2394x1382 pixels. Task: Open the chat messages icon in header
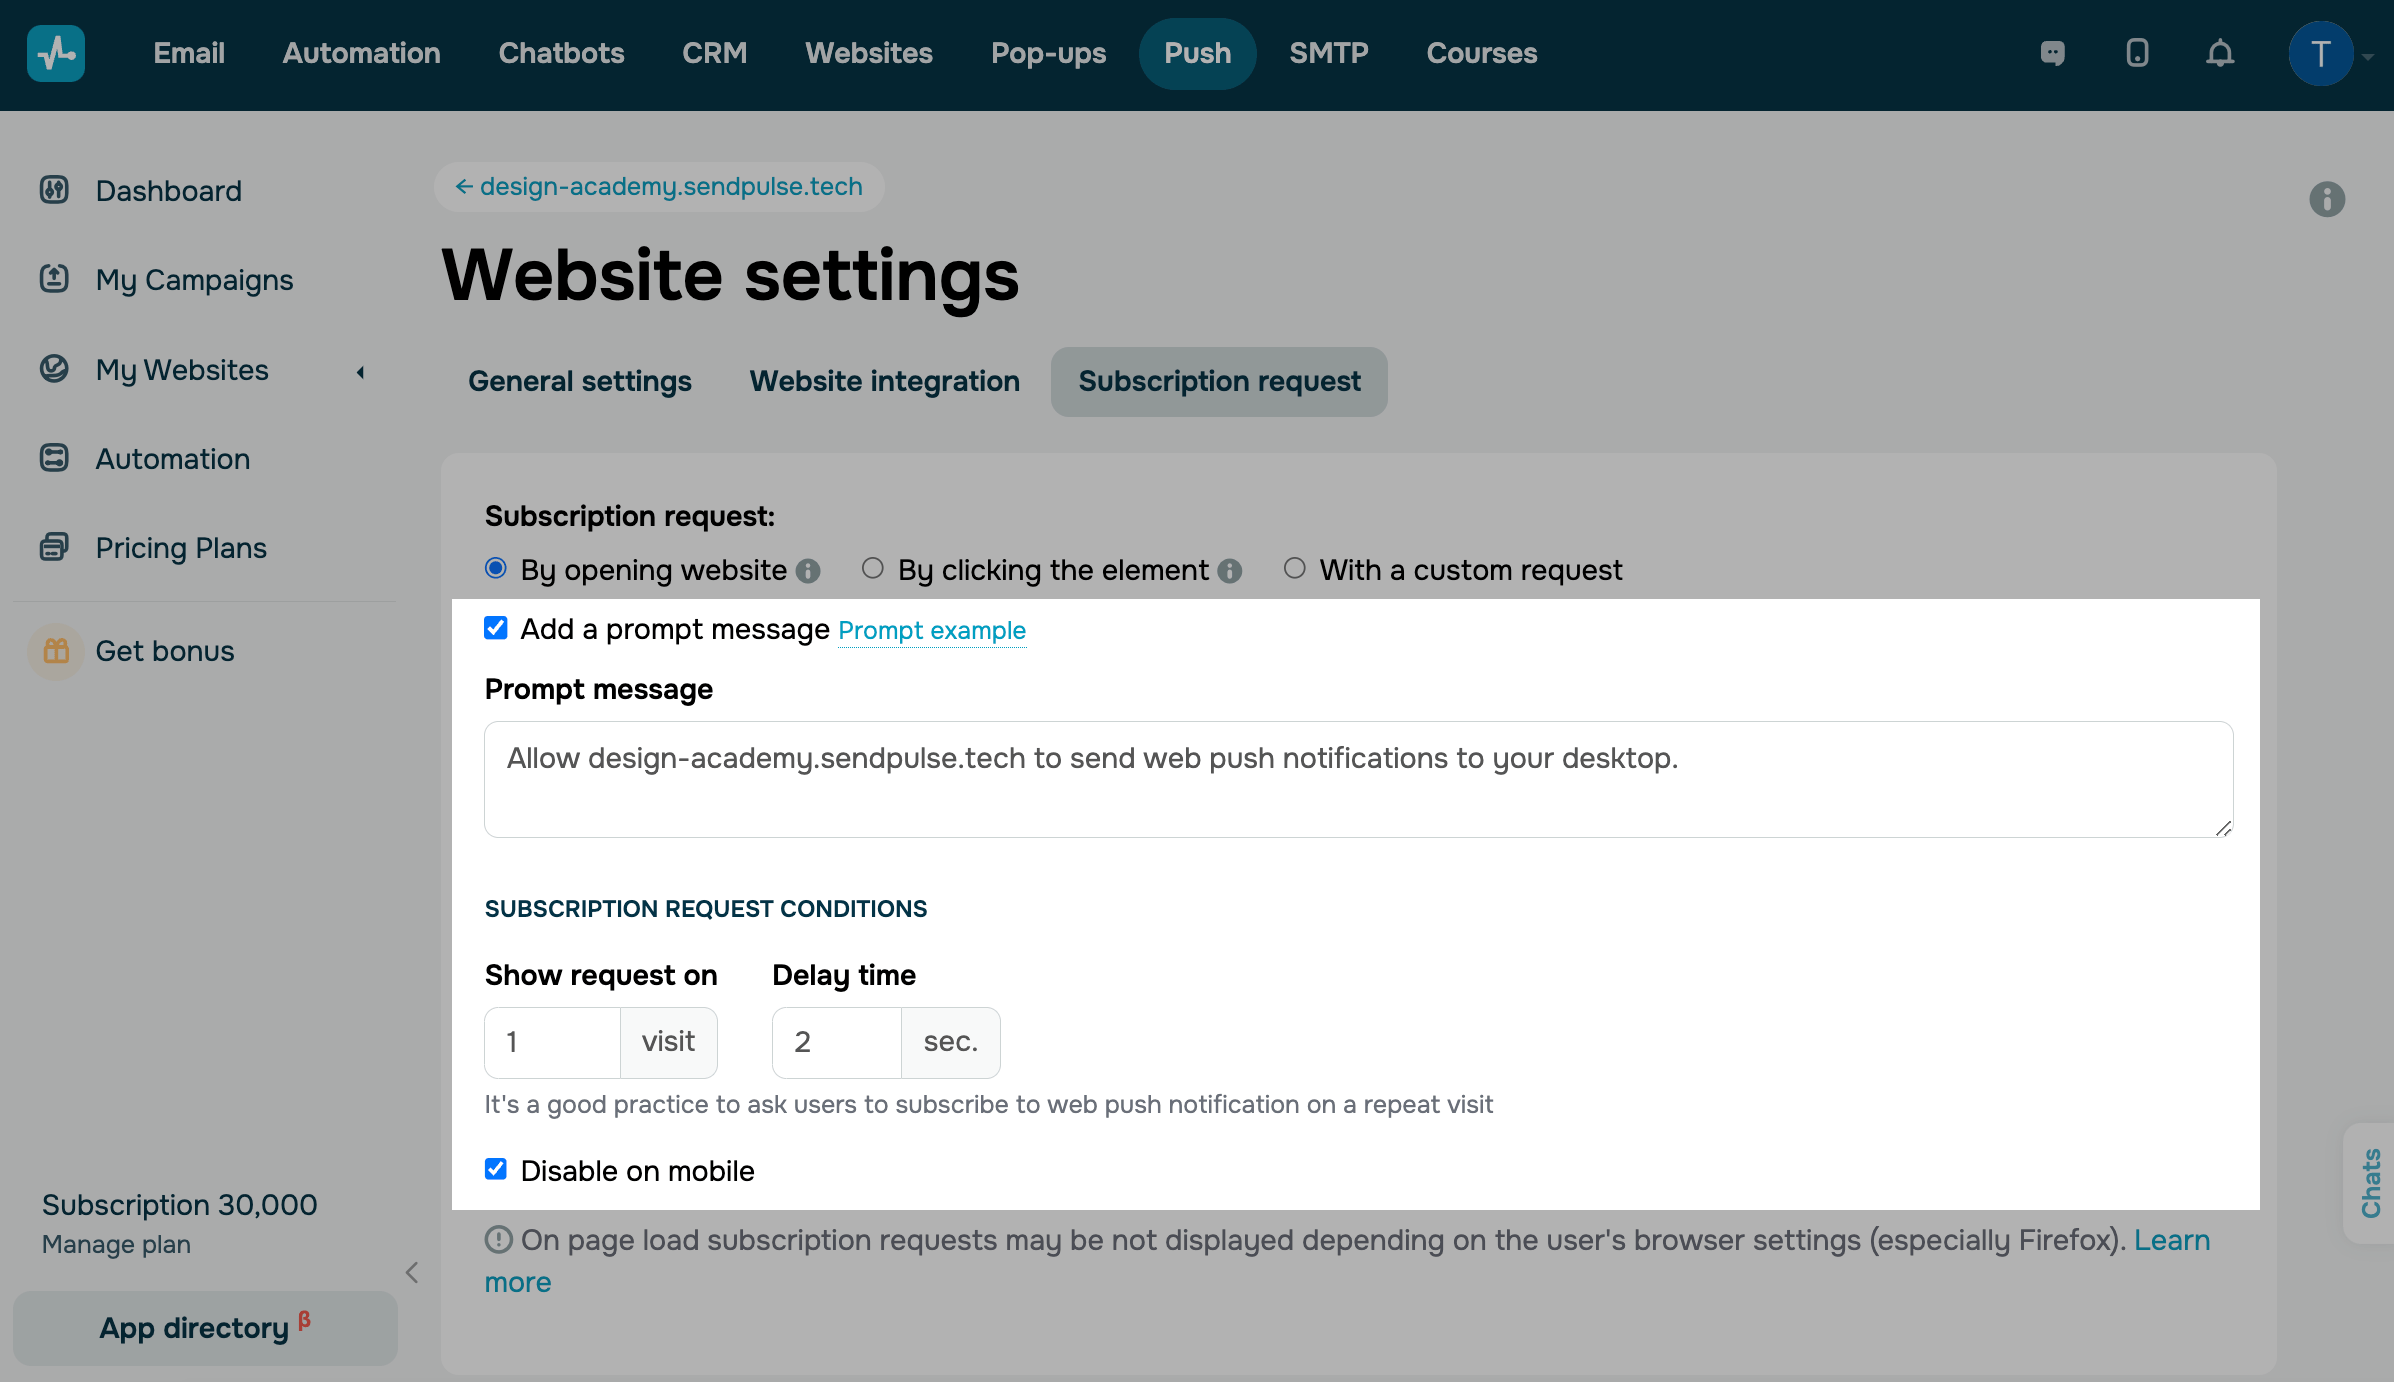(2052, 53)
